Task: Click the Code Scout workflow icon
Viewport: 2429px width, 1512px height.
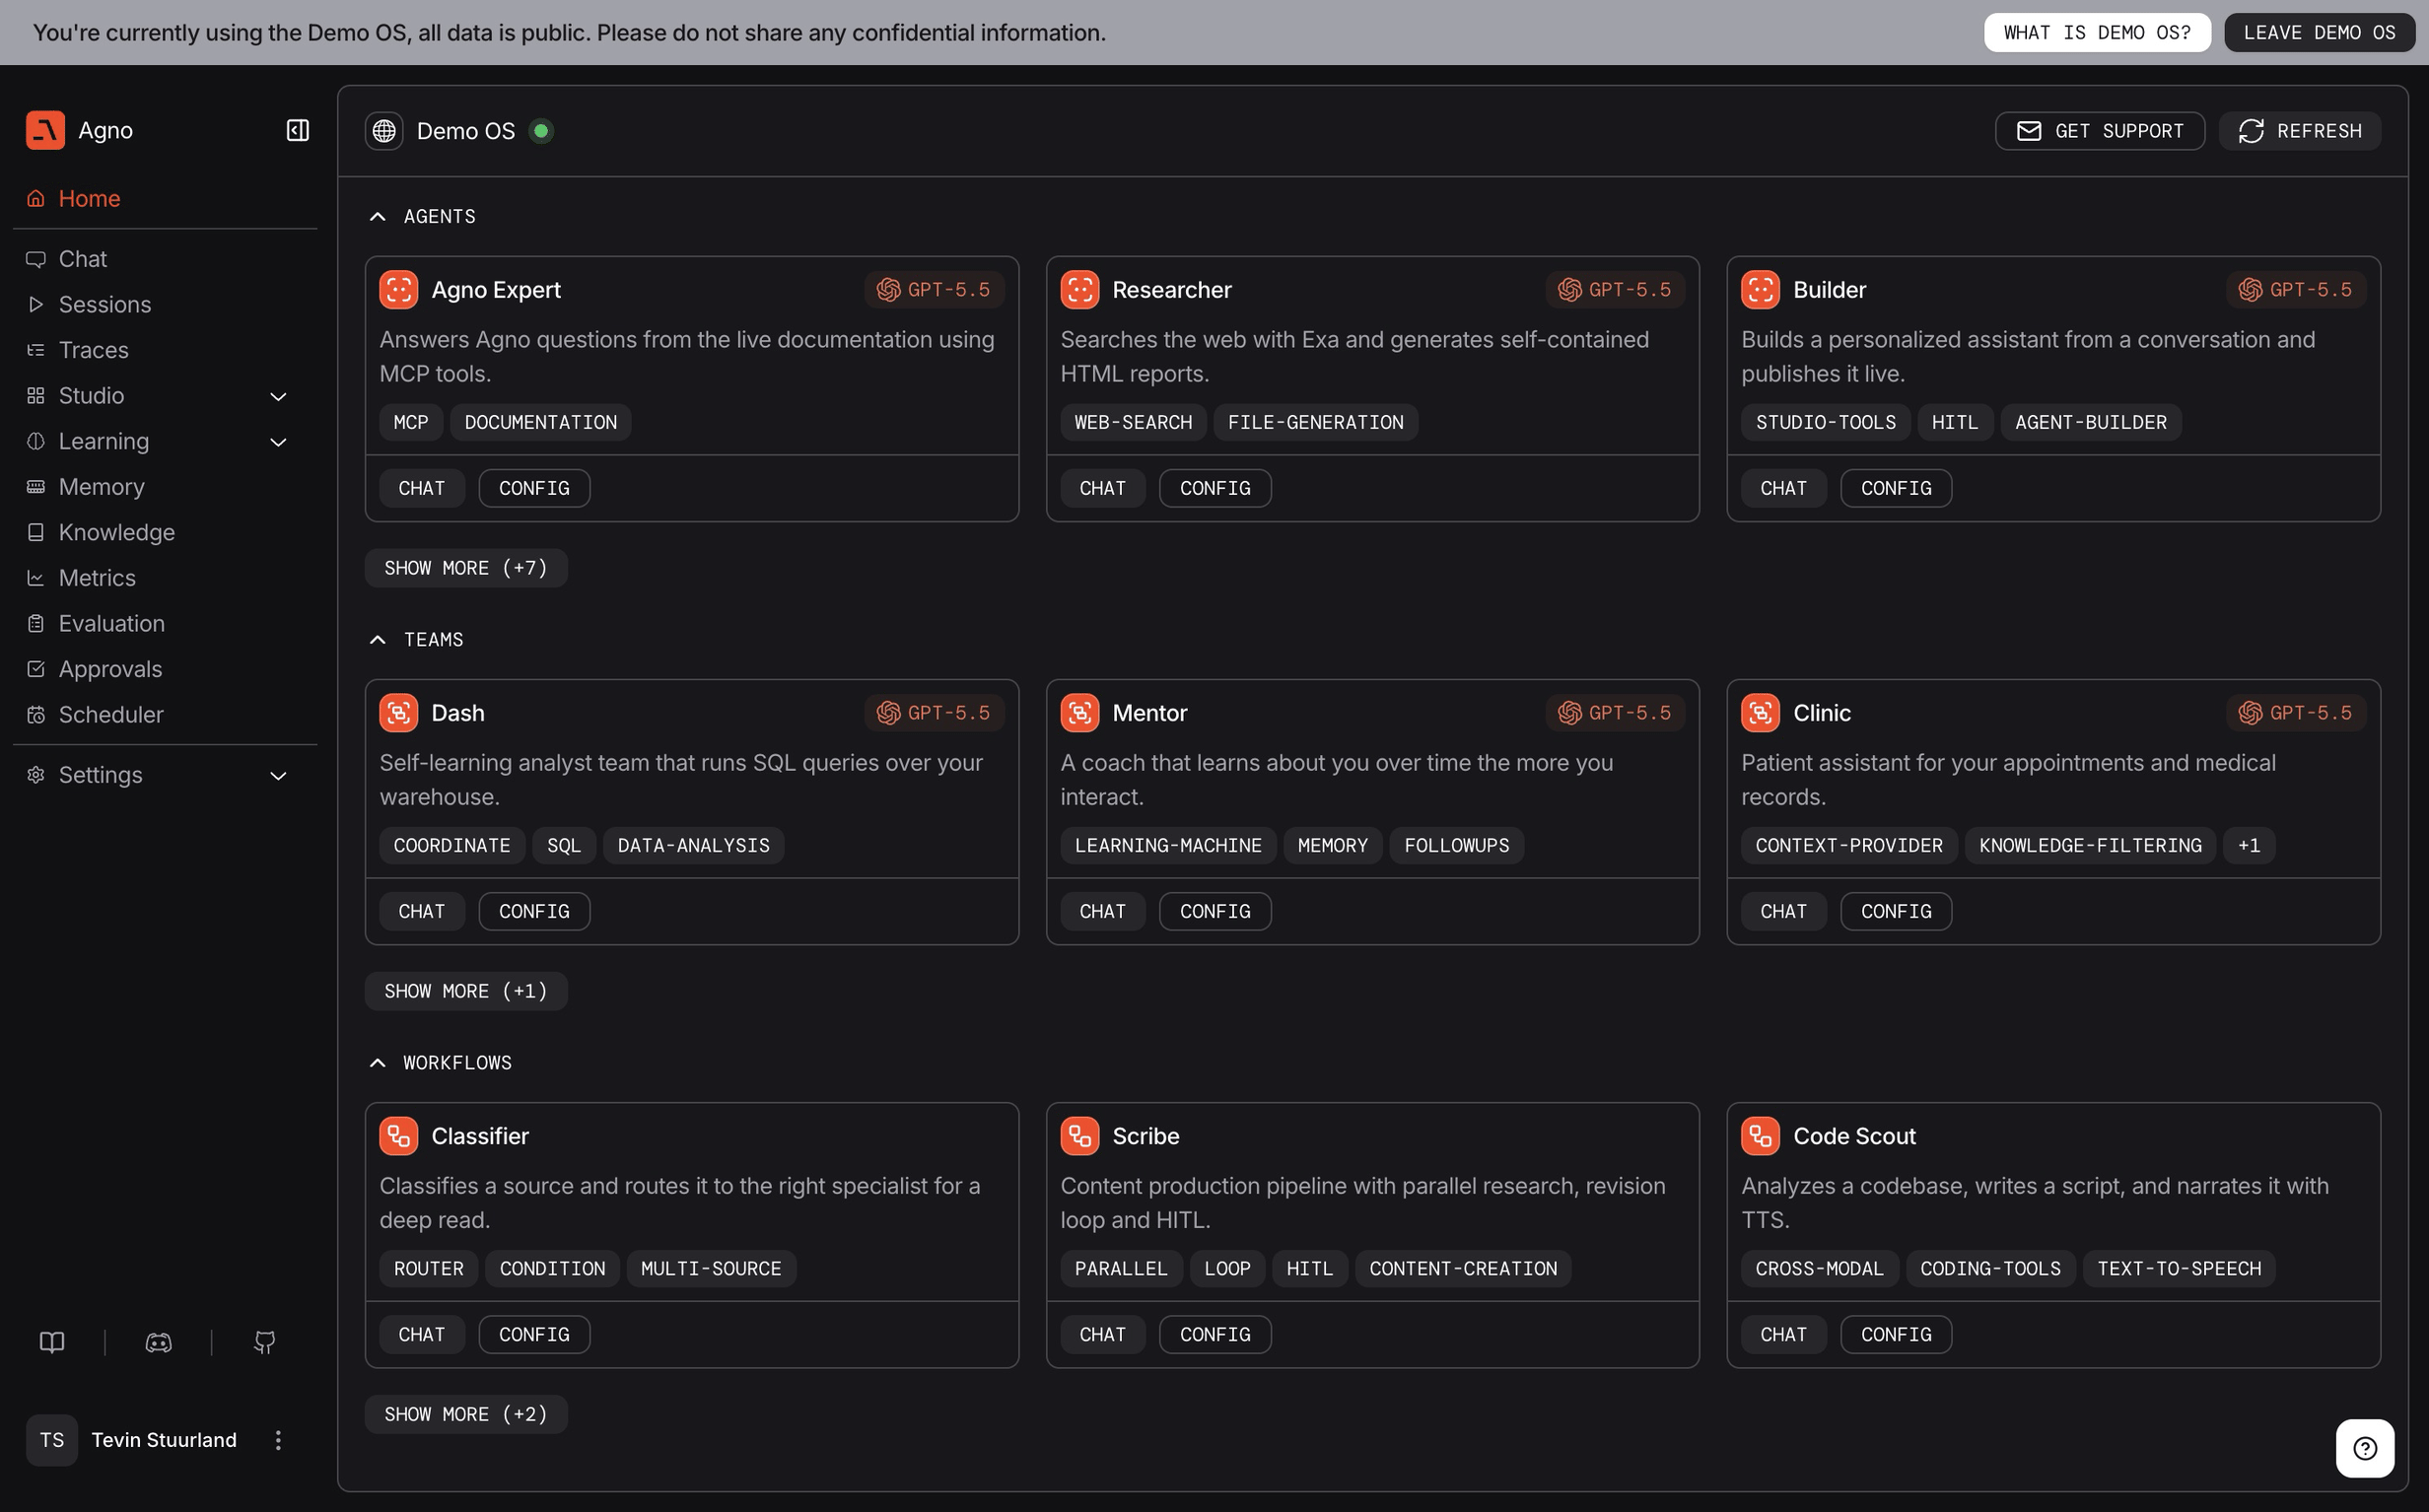Action: [x=1760, y=1136]
